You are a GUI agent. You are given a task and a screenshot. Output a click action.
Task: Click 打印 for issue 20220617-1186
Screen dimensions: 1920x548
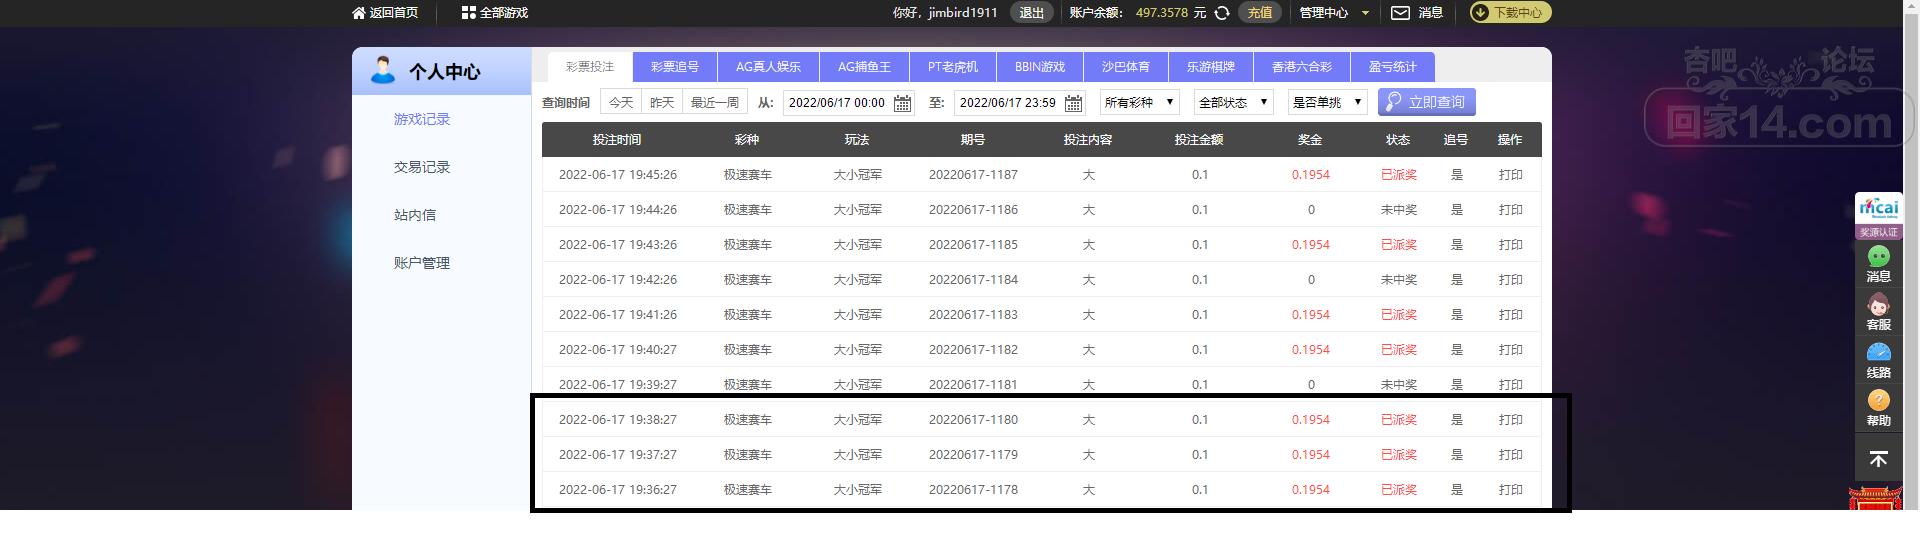(1511, 210)
